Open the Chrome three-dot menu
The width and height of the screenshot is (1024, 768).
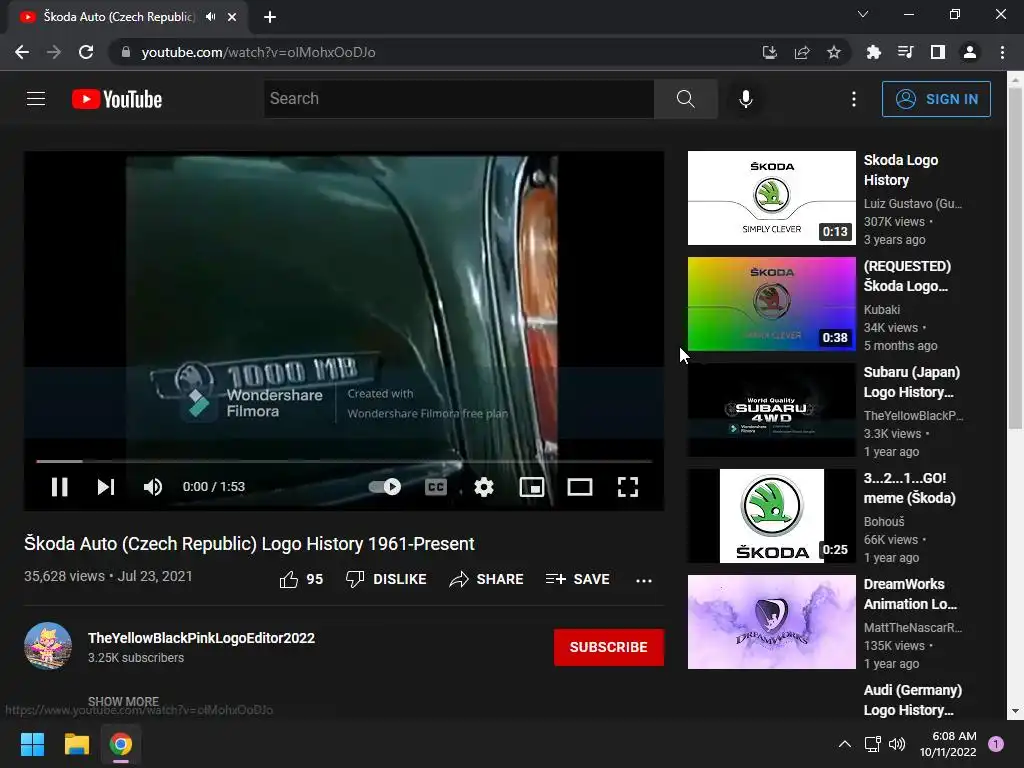coord(1002,52)
